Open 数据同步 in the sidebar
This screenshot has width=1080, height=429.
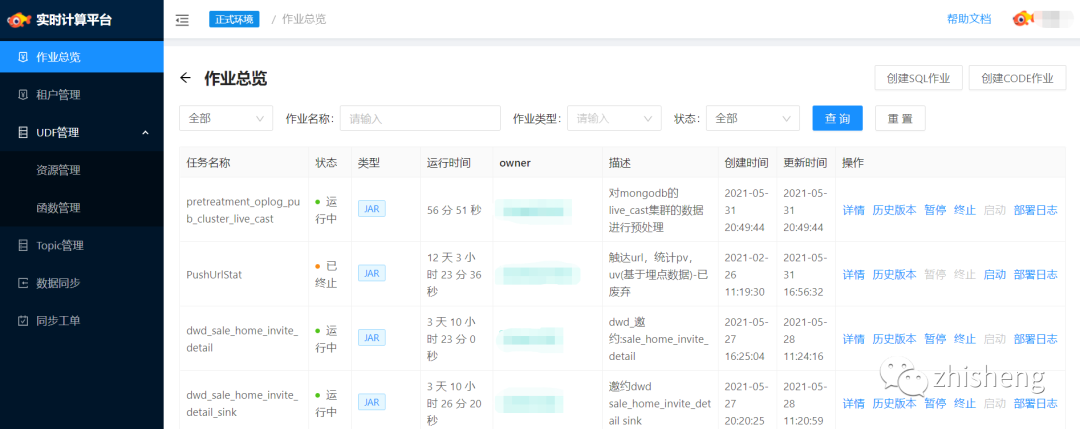click(x=81, y=283)
